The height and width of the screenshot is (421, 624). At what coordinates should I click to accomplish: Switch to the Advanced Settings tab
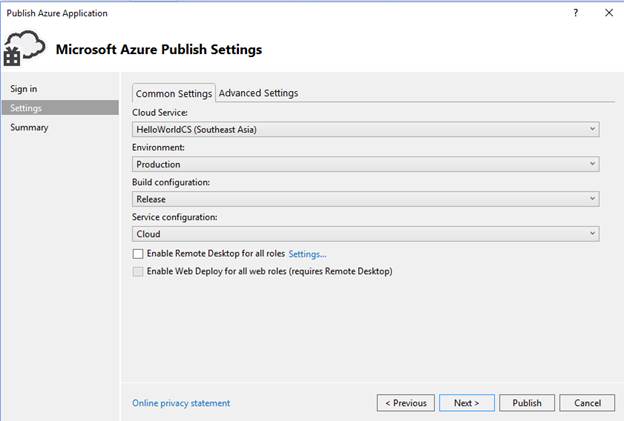pyautogui.click(x=258, y=93)
